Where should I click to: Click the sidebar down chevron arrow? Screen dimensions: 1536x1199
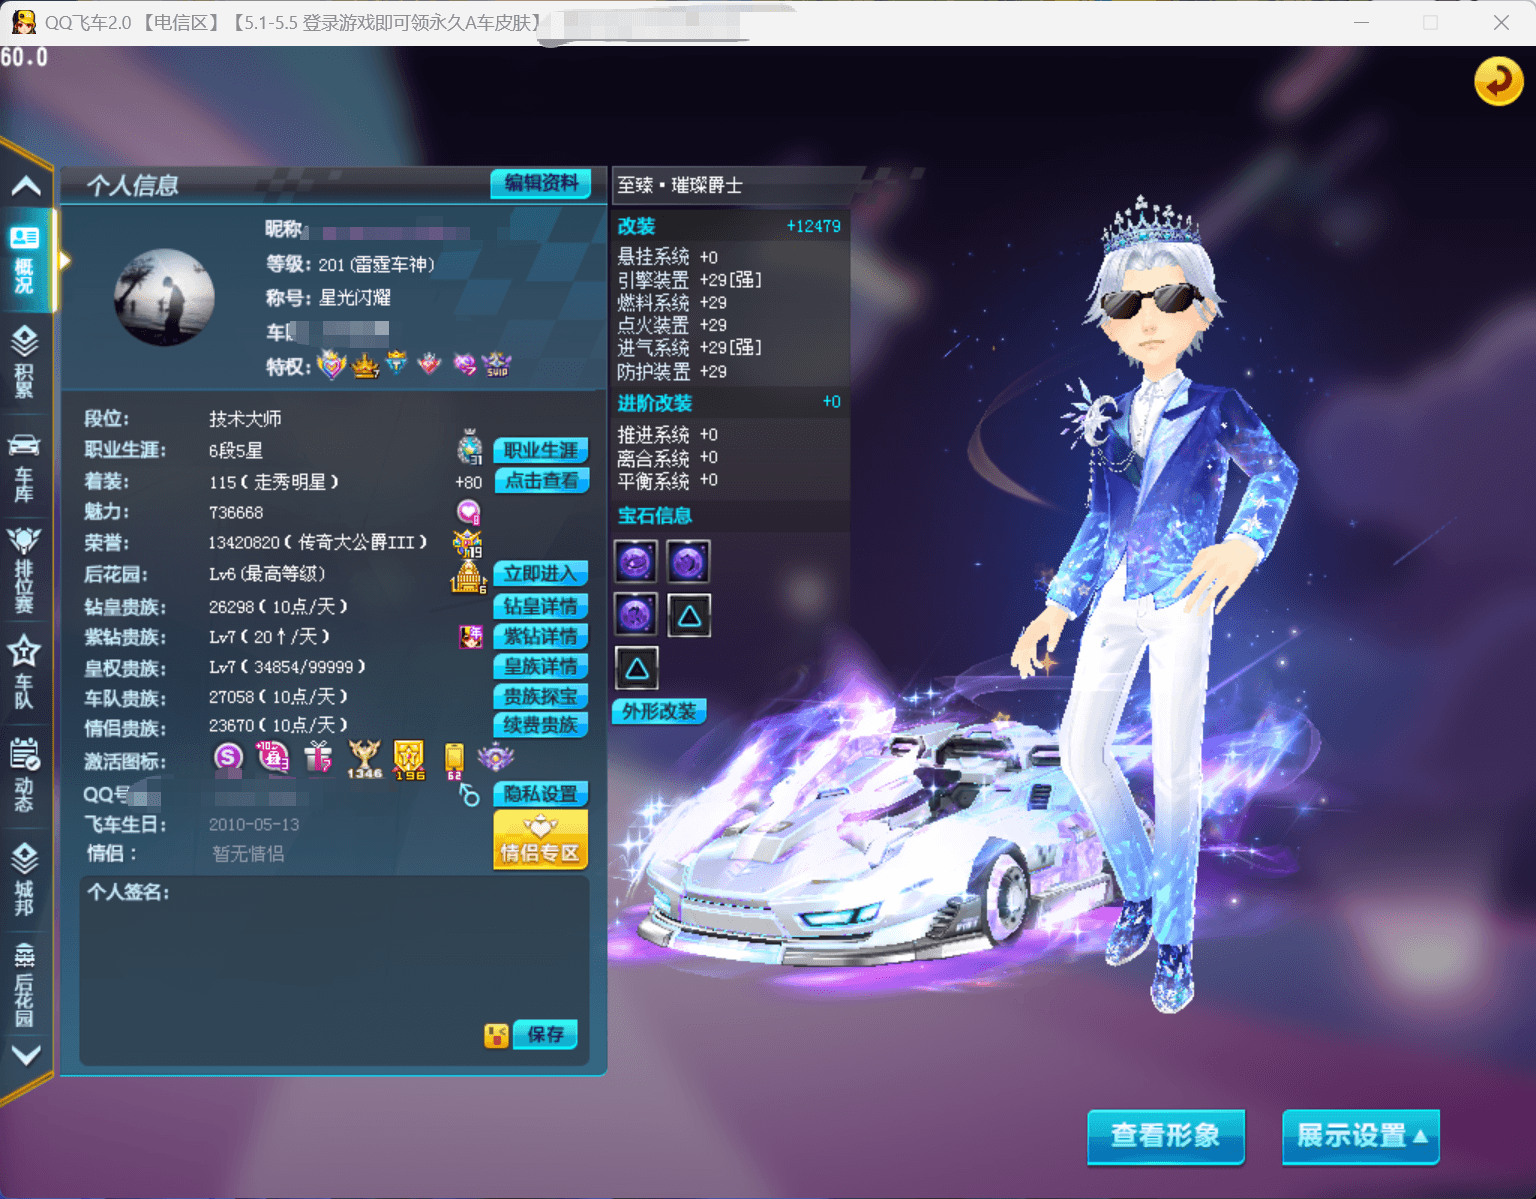(26, 1055)
